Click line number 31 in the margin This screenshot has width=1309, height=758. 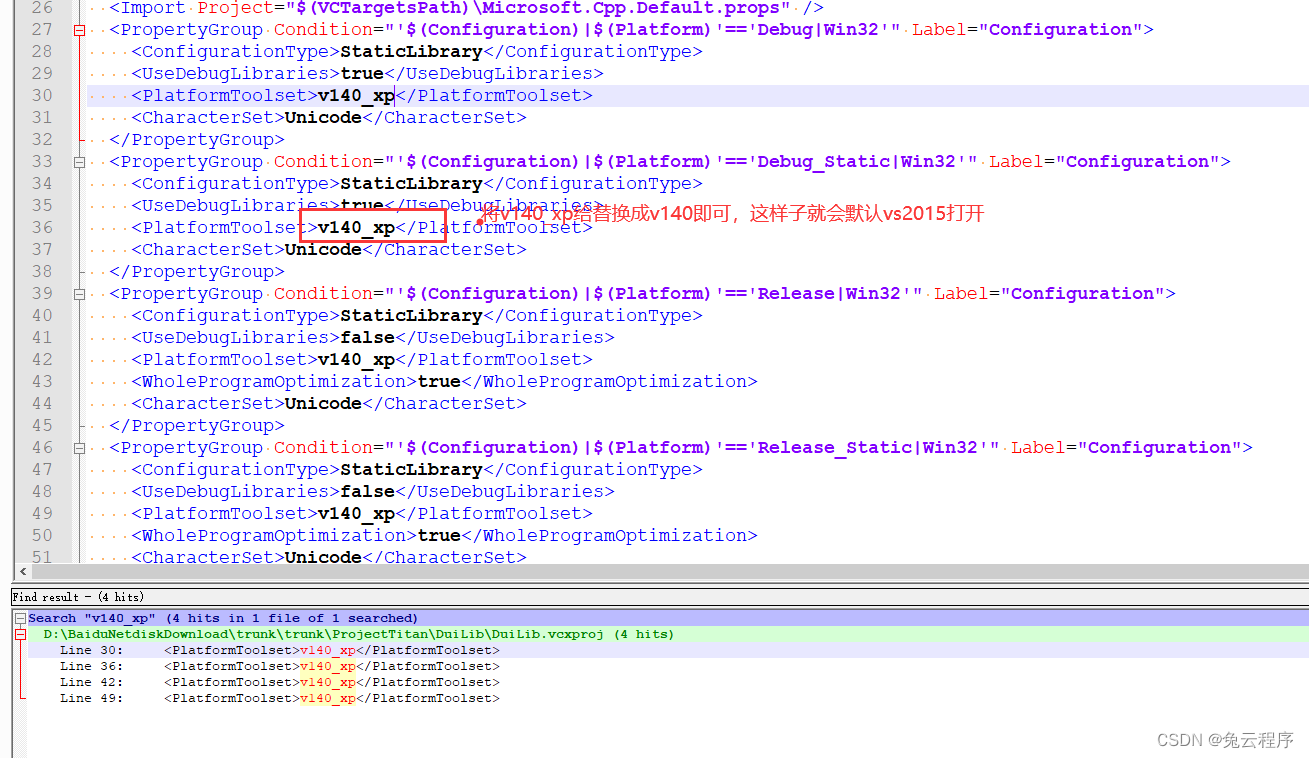(41, 118)
